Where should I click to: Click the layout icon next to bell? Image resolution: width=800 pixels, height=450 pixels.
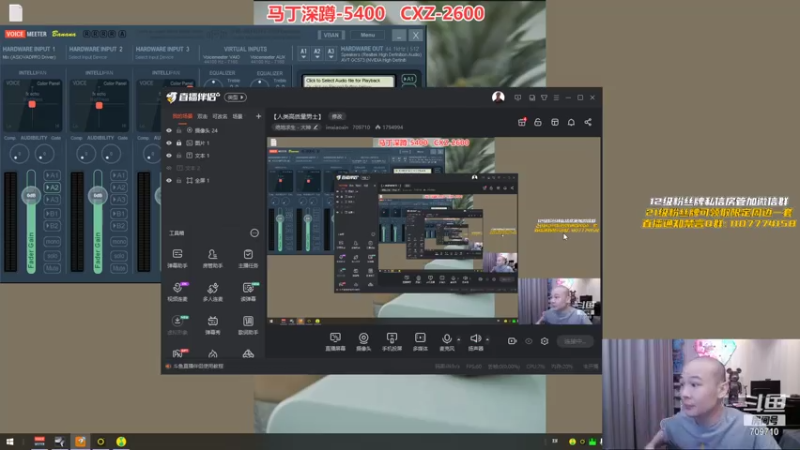(x=555, y=122)
